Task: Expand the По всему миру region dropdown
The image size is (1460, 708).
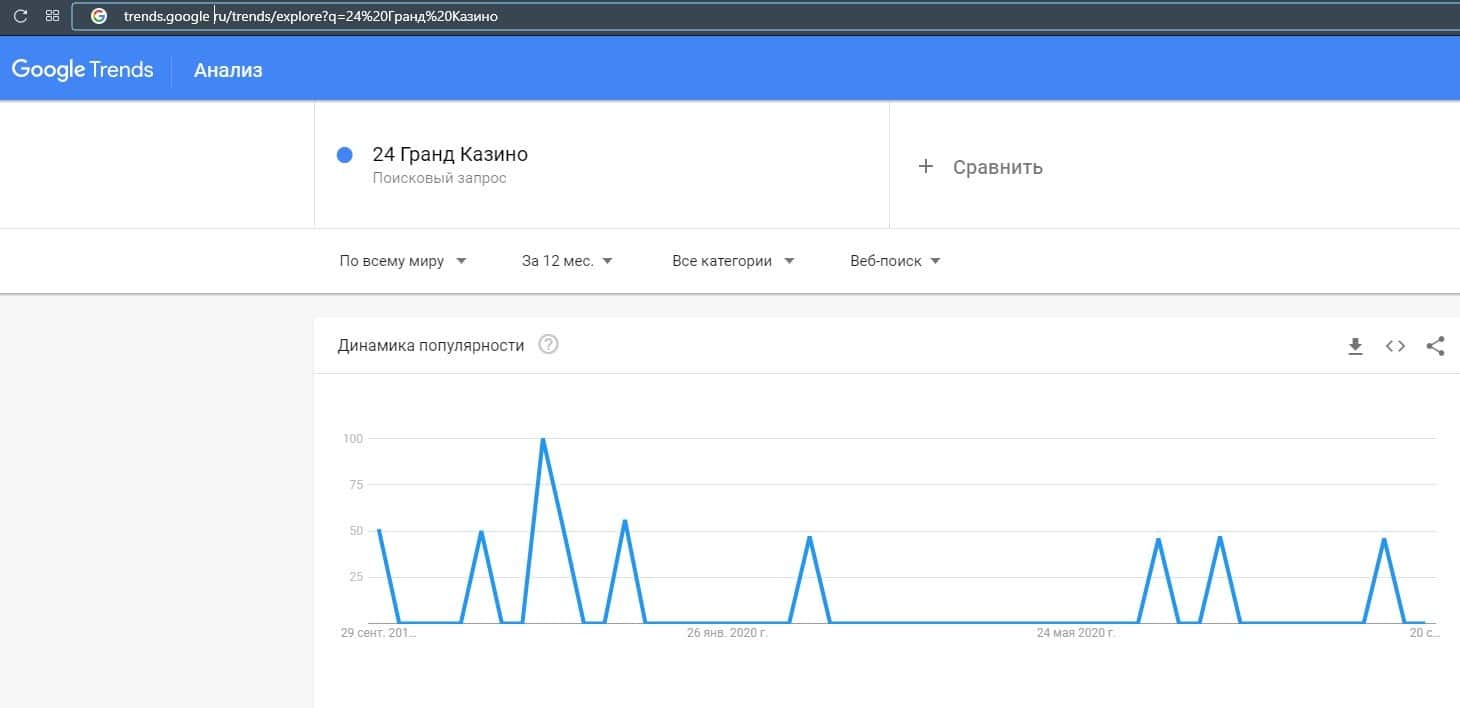Action: (x=403, y=261)
